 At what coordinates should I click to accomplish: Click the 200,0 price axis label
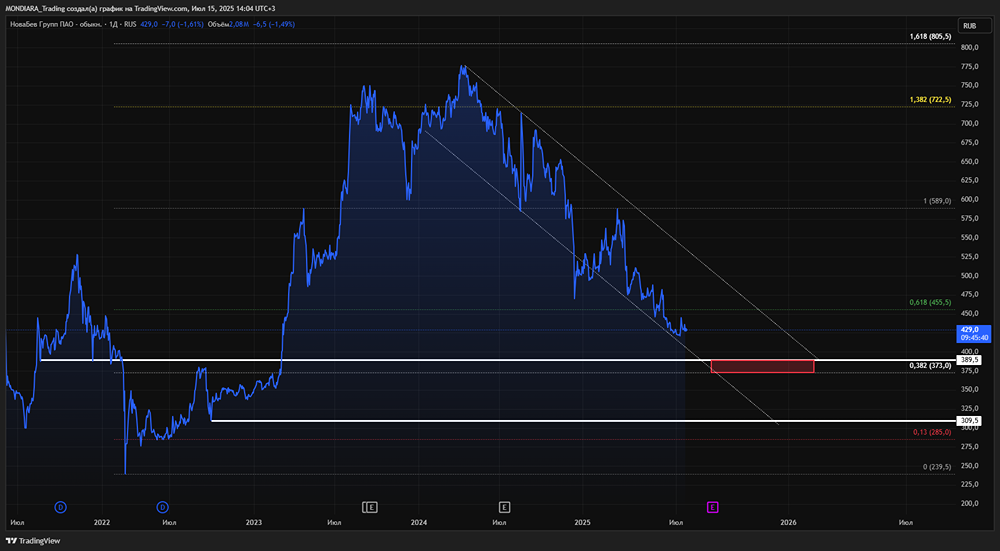[969, 503]
